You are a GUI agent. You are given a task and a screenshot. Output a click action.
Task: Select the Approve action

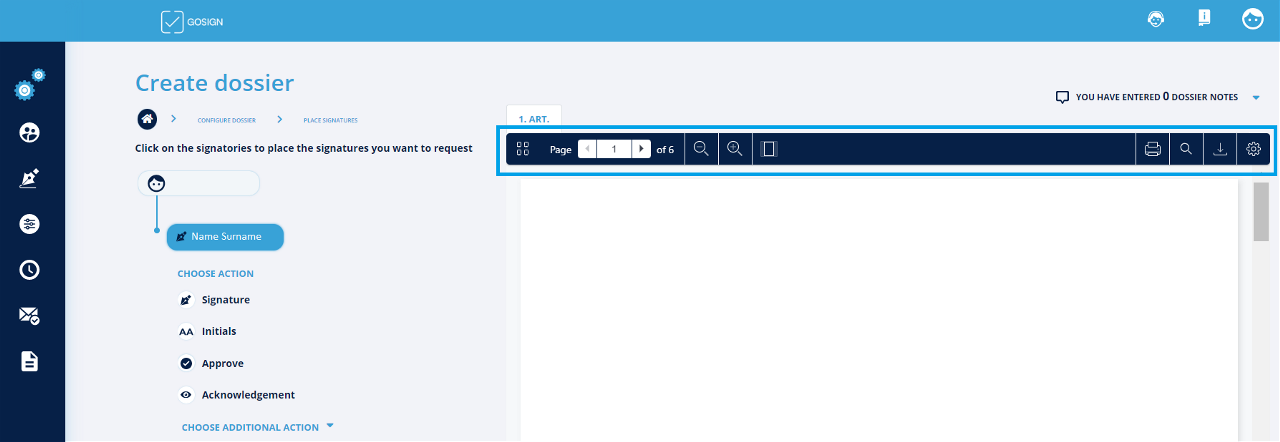pyautogui.click(x=222, y=364)
